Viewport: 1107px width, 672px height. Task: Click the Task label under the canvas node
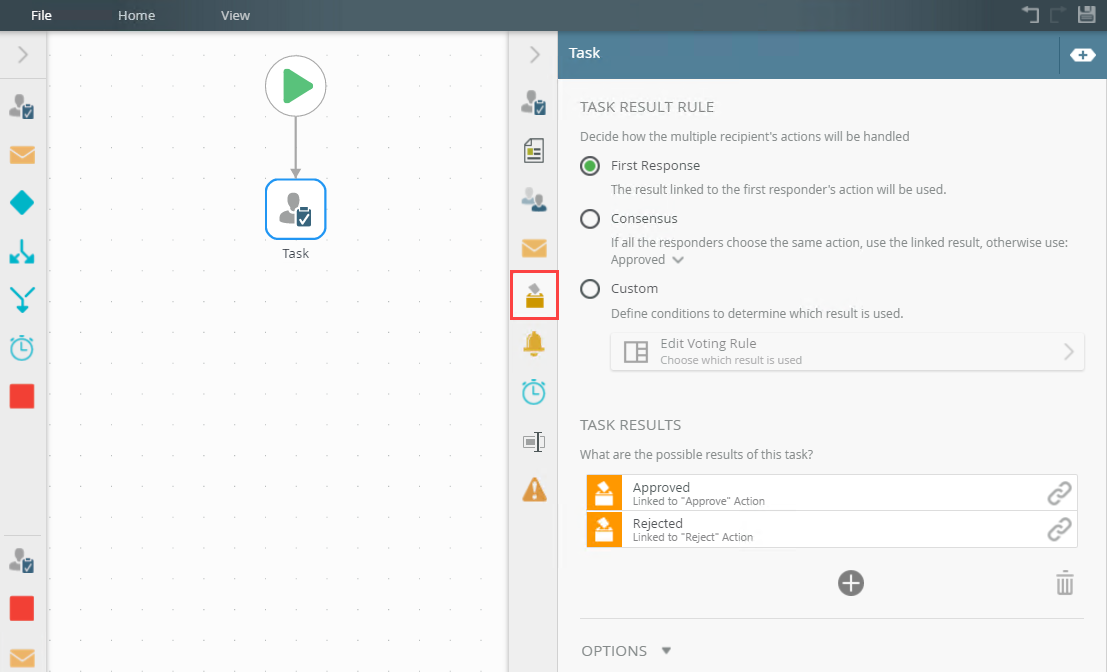click(296, 253)
